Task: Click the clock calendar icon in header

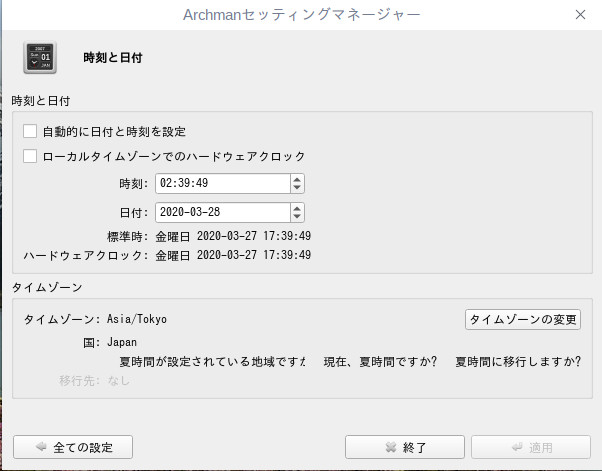Action: 40,58
